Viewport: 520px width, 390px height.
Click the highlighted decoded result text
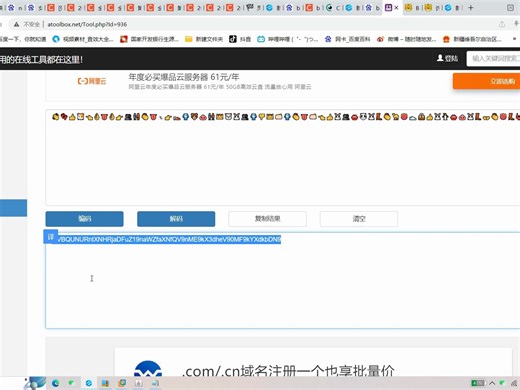[x=169, y=239]
